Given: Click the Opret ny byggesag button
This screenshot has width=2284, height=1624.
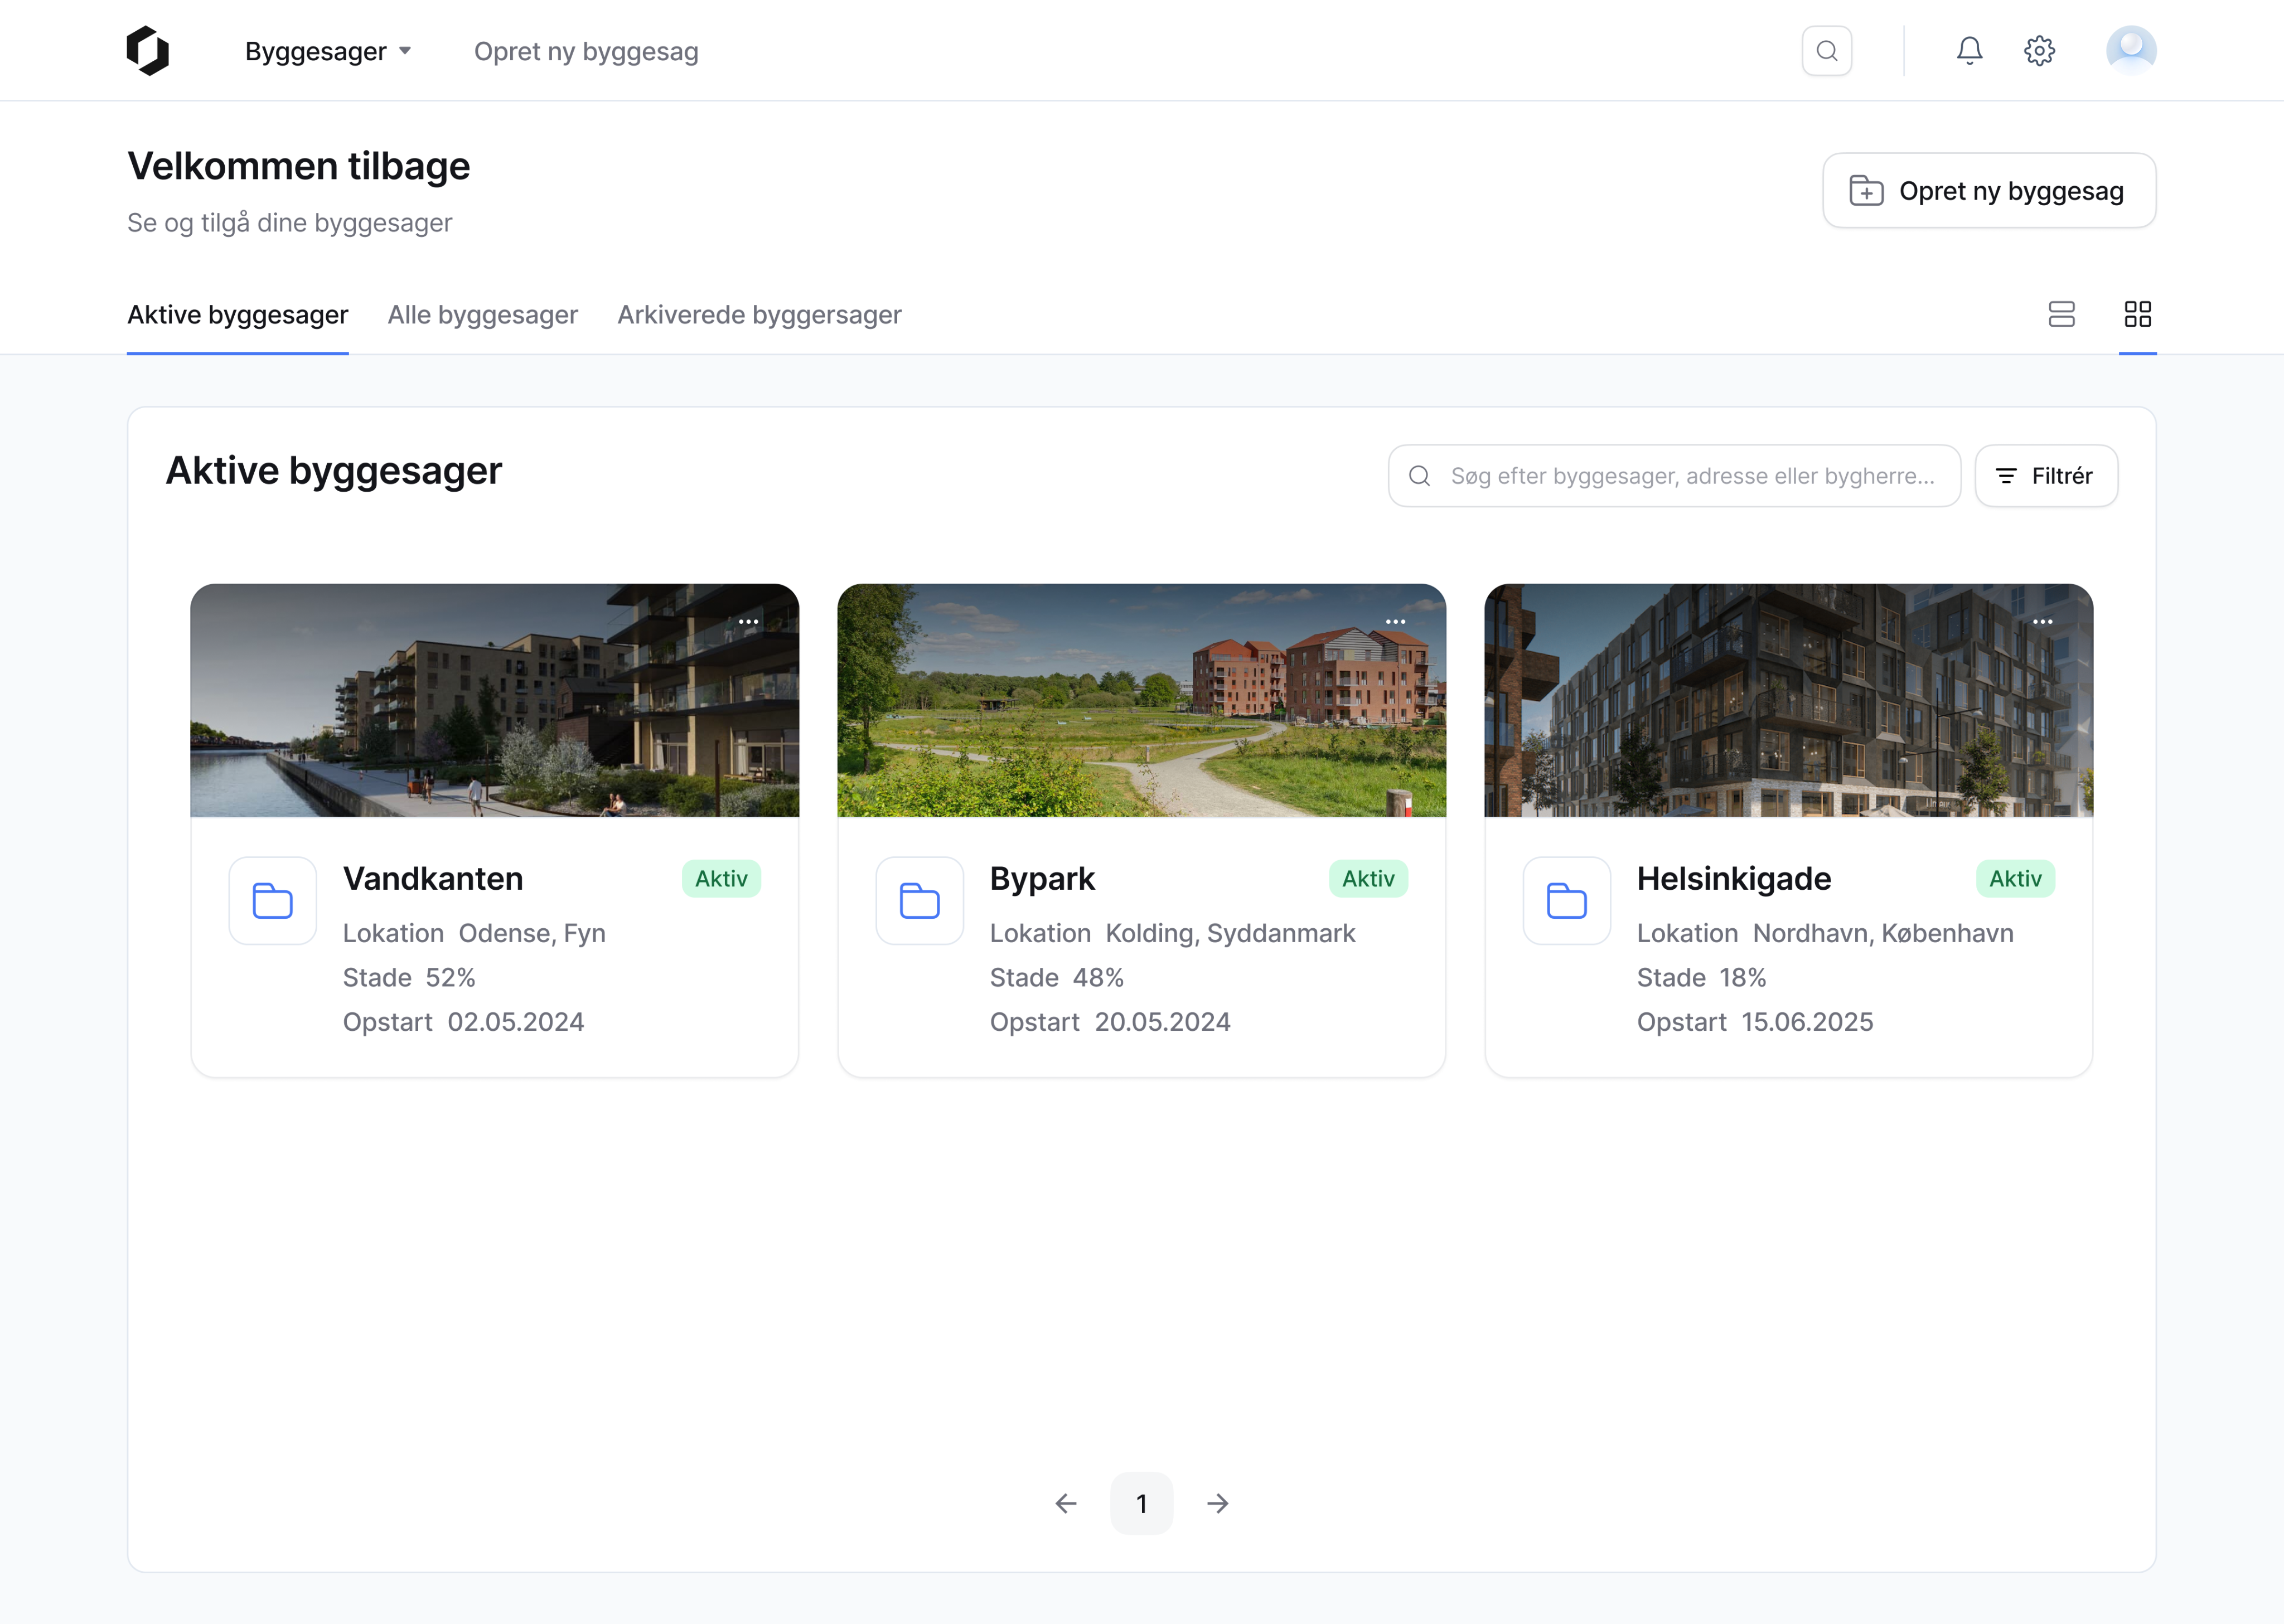Looking at the screenshot, I should click(1988, 190).
